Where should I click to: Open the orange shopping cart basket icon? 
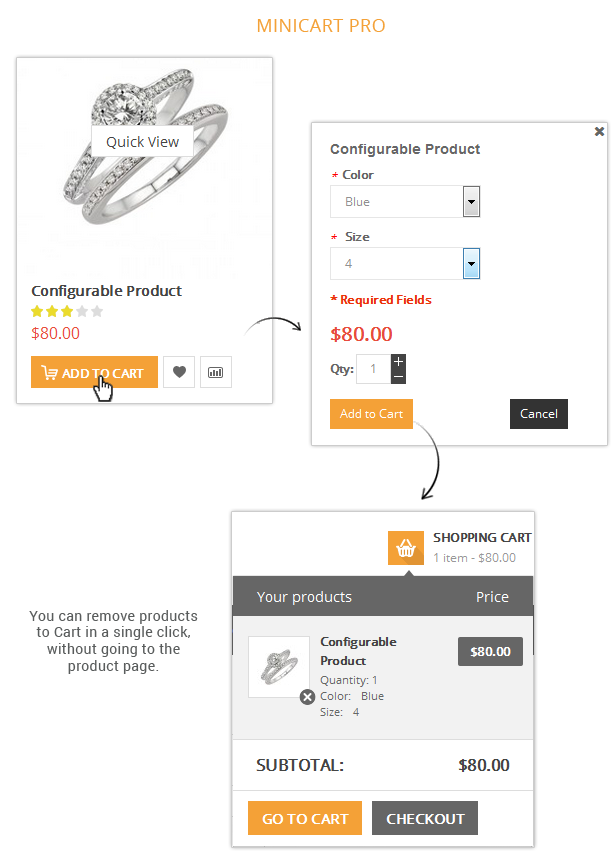click(406, 548)
